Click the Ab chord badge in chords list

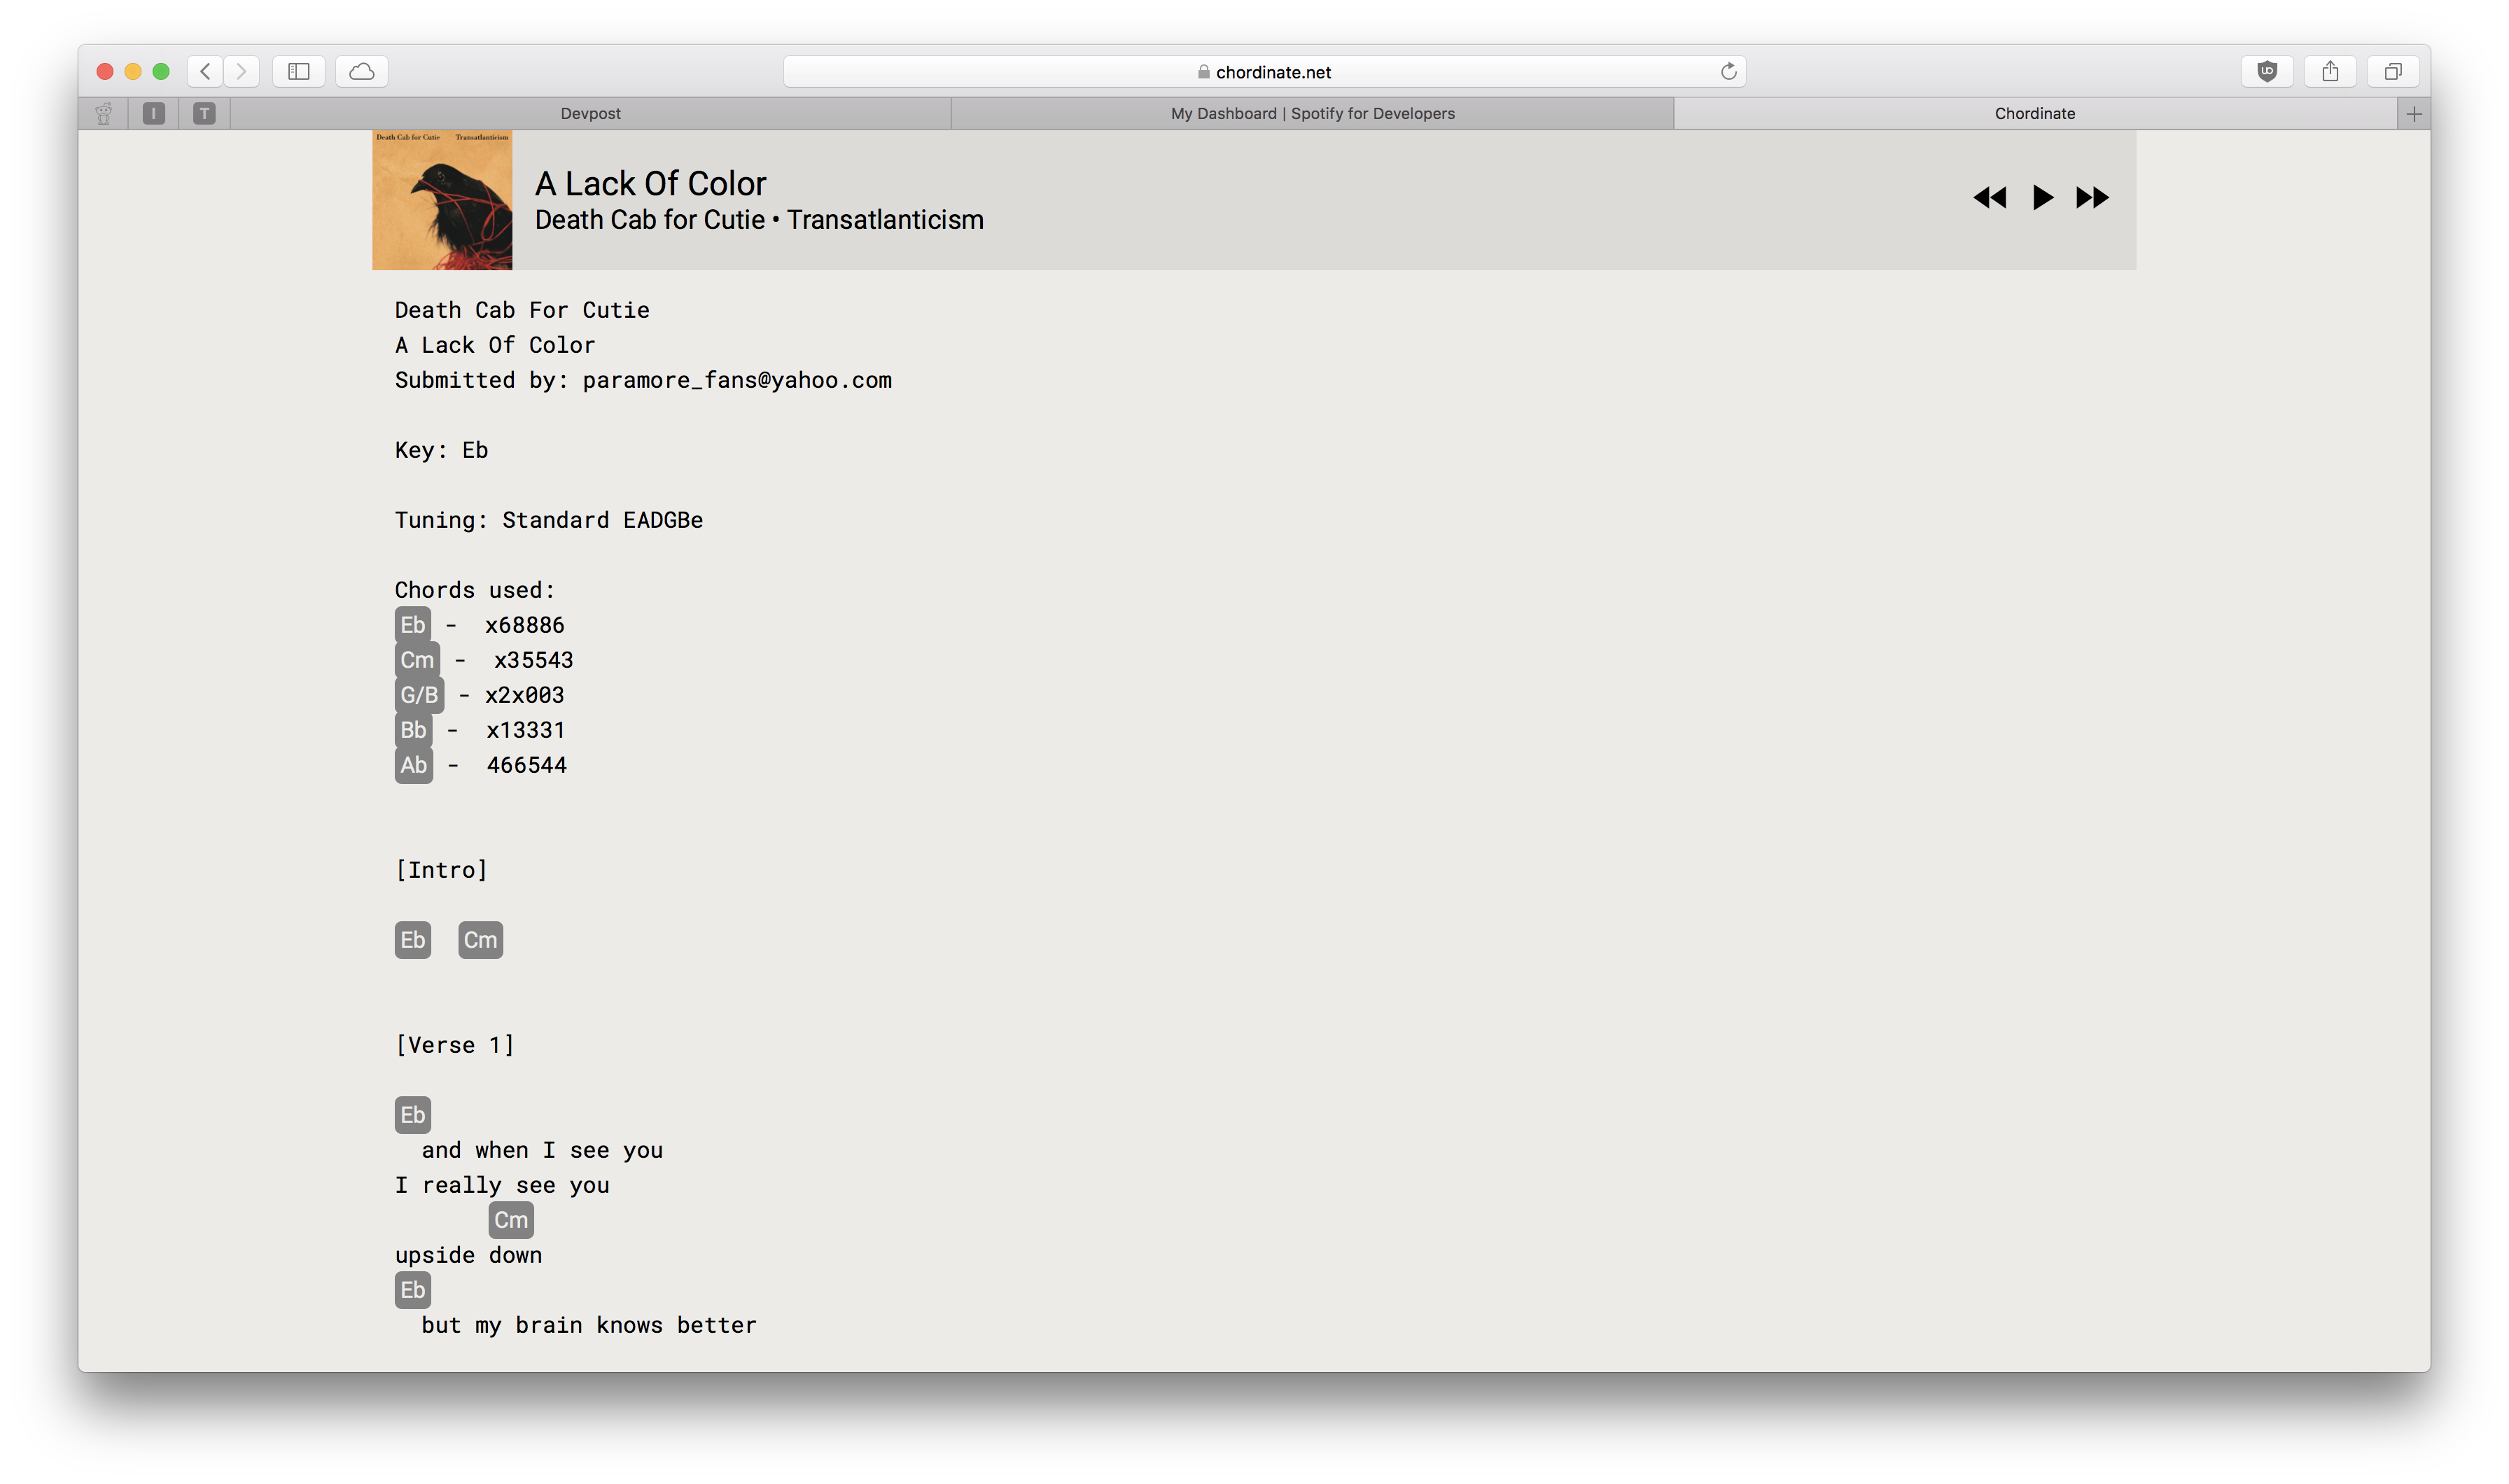pos(413,765)
